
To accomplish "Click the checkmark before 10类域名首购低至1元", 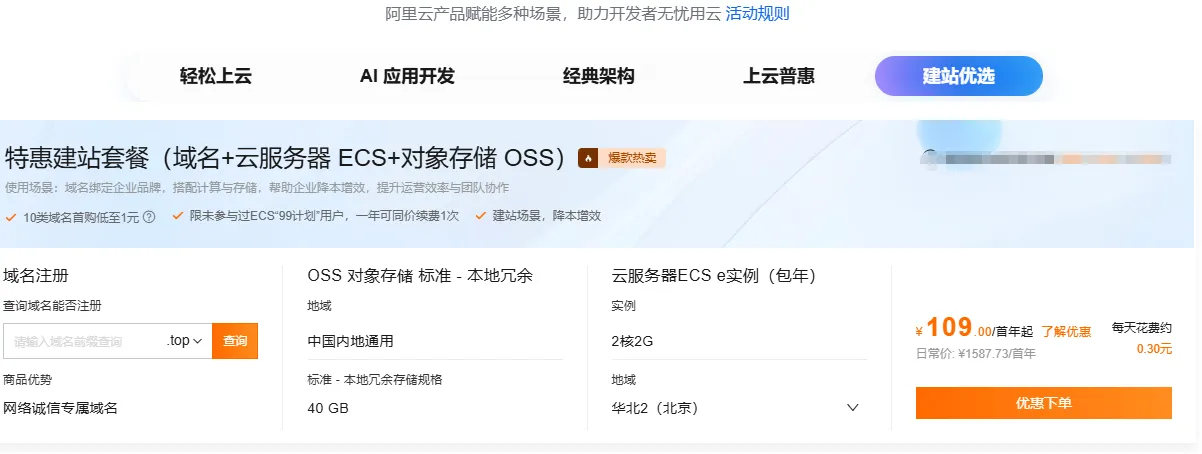I will click(x=11, y=216).
